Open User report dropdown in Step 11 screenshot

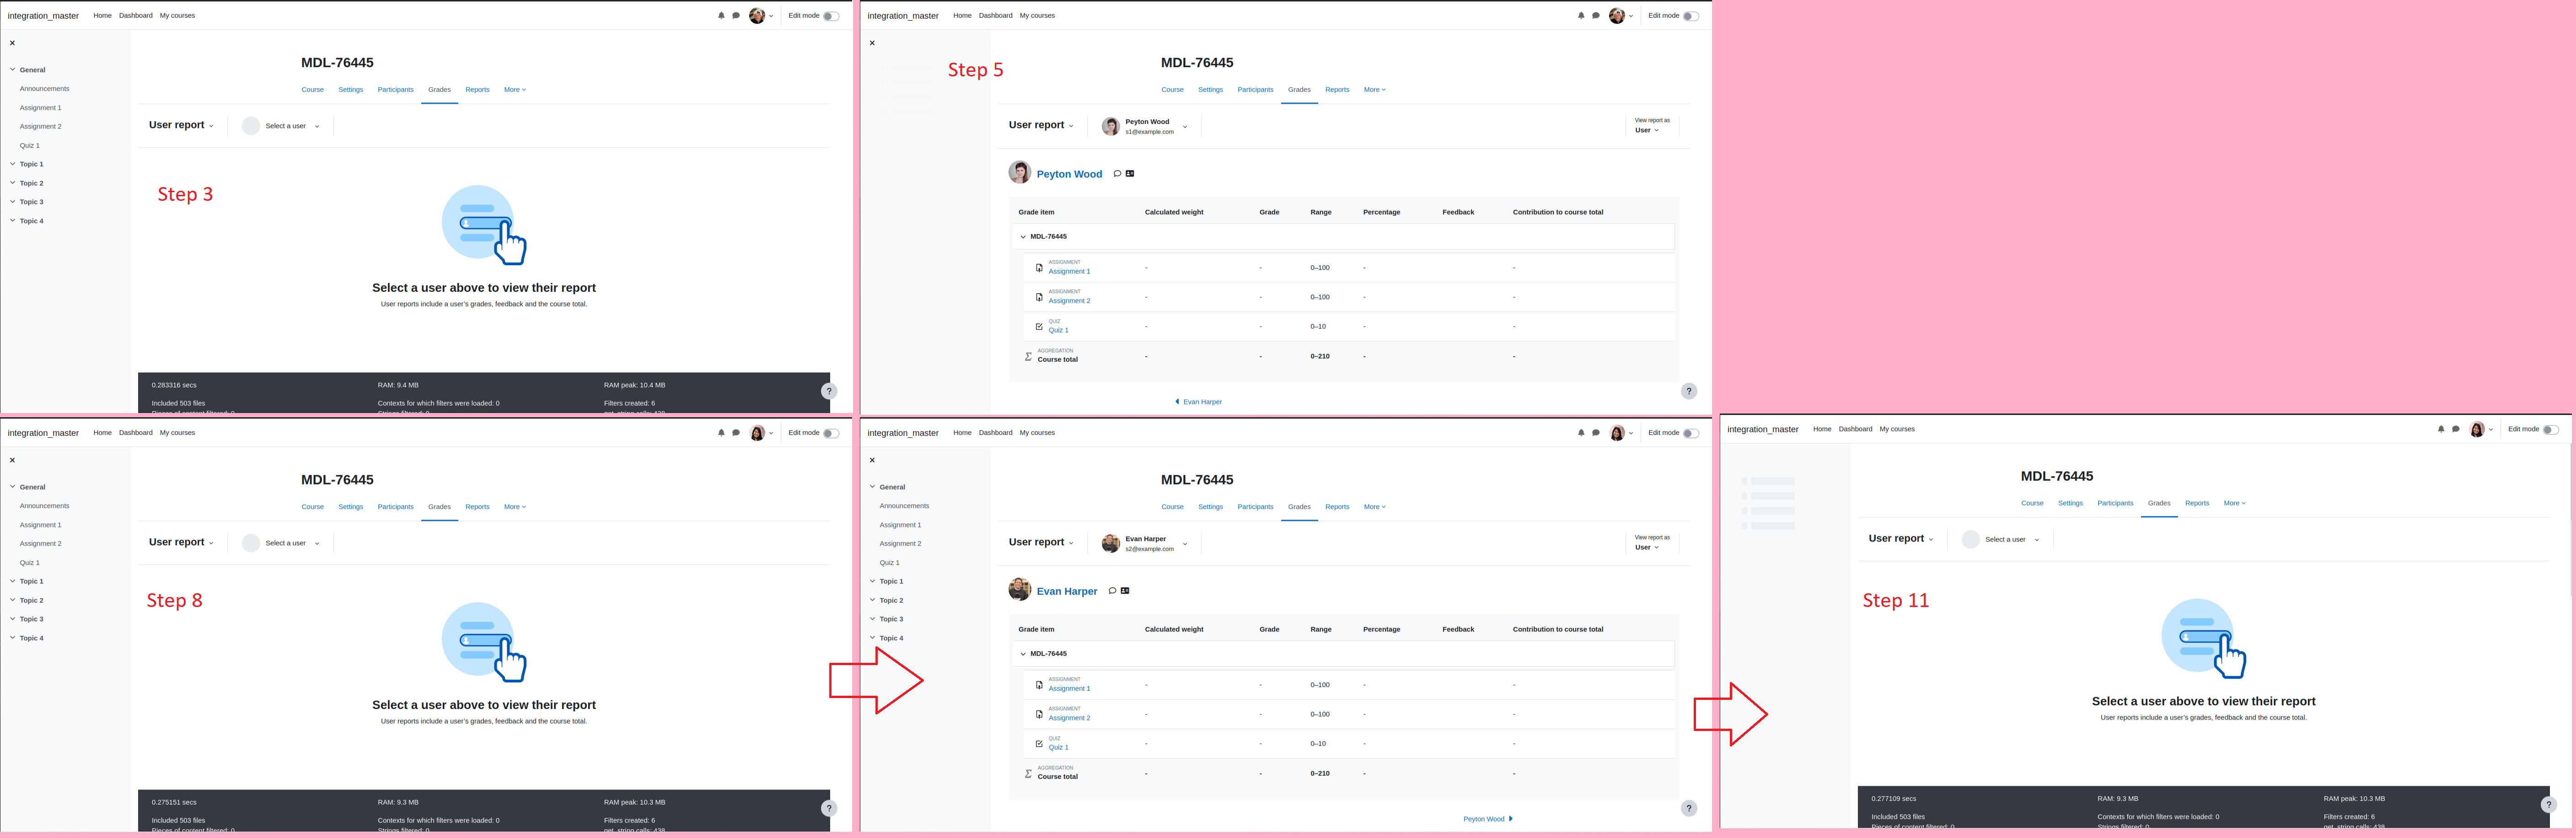click(1901, 539)
